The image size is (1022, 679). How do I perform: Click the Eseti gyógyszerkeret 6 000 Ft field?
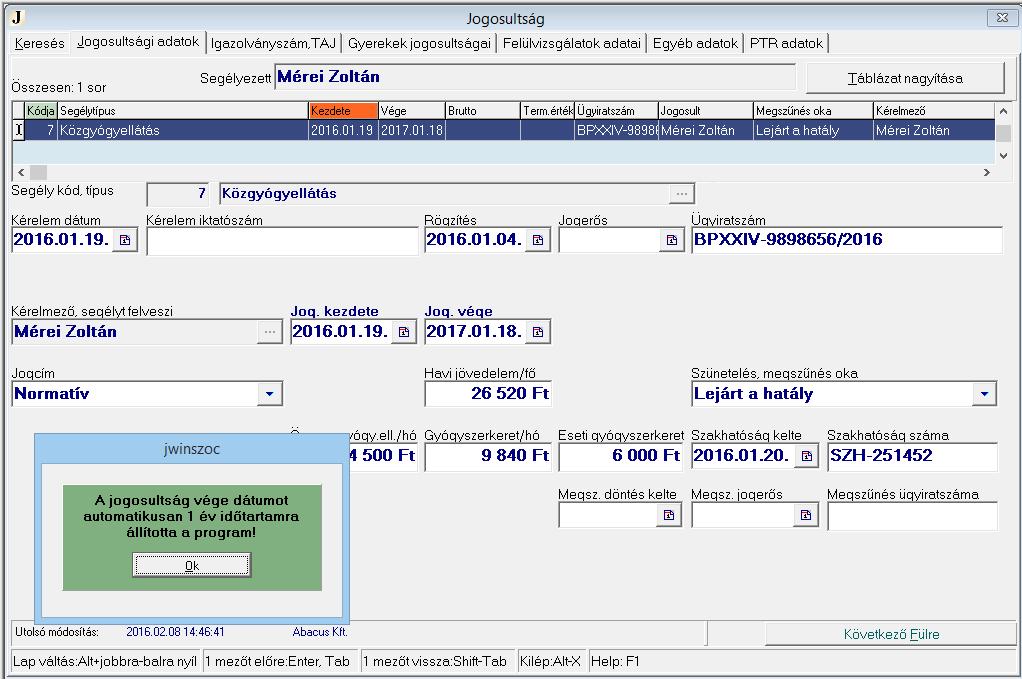coord(620,455)
